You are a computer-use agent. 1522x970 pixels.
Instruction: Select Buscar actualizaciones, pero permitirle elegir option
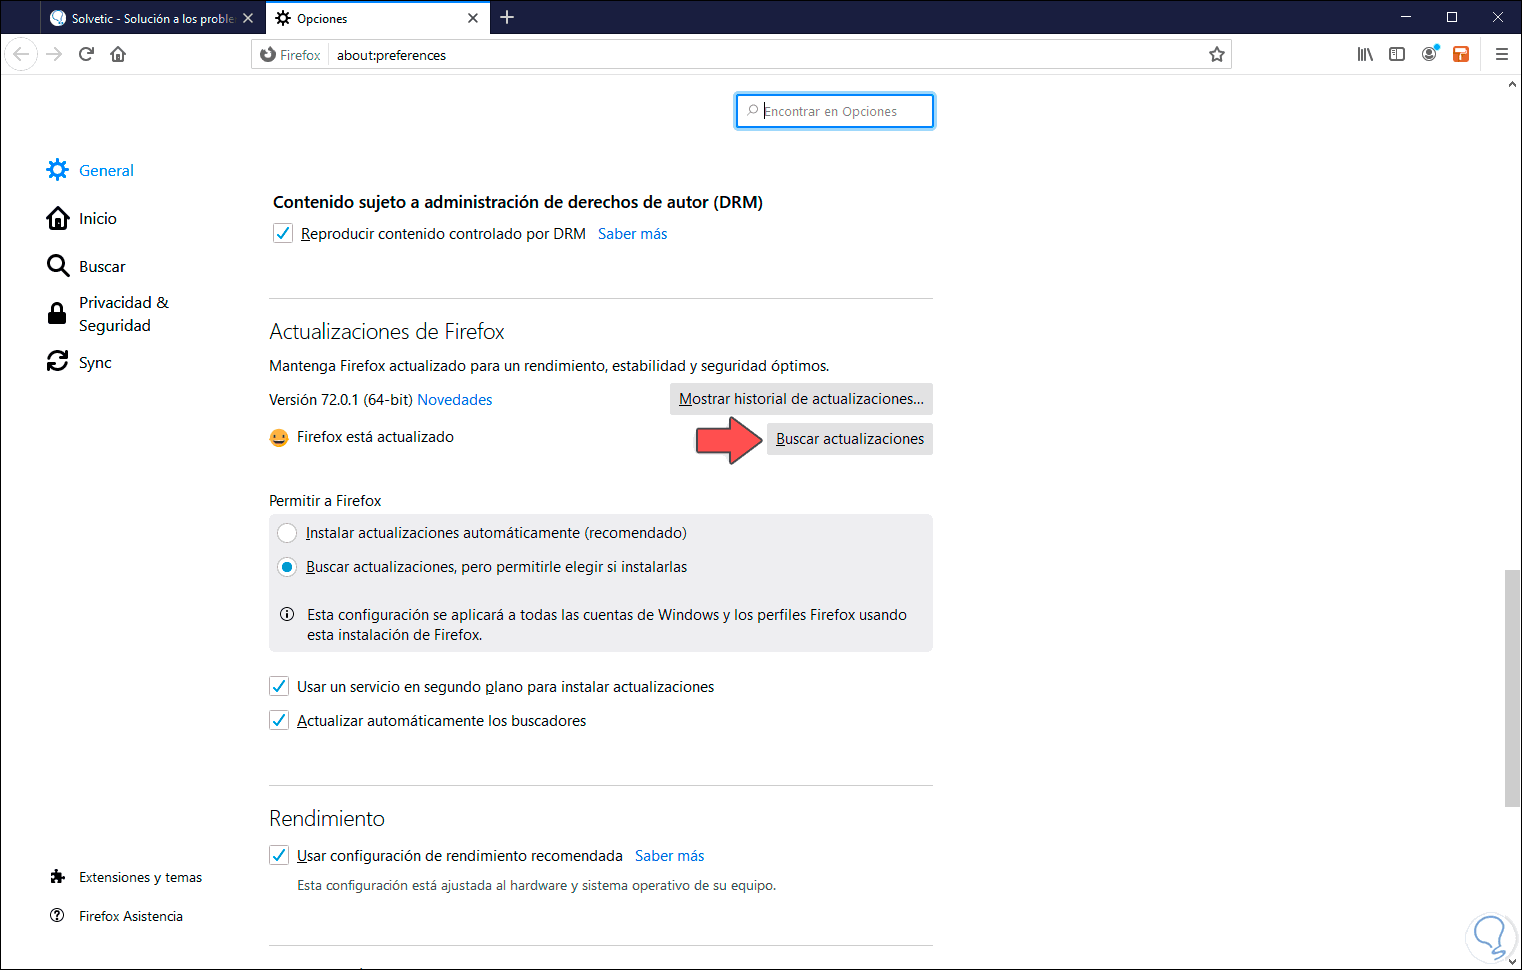click(x=287, y=567)
